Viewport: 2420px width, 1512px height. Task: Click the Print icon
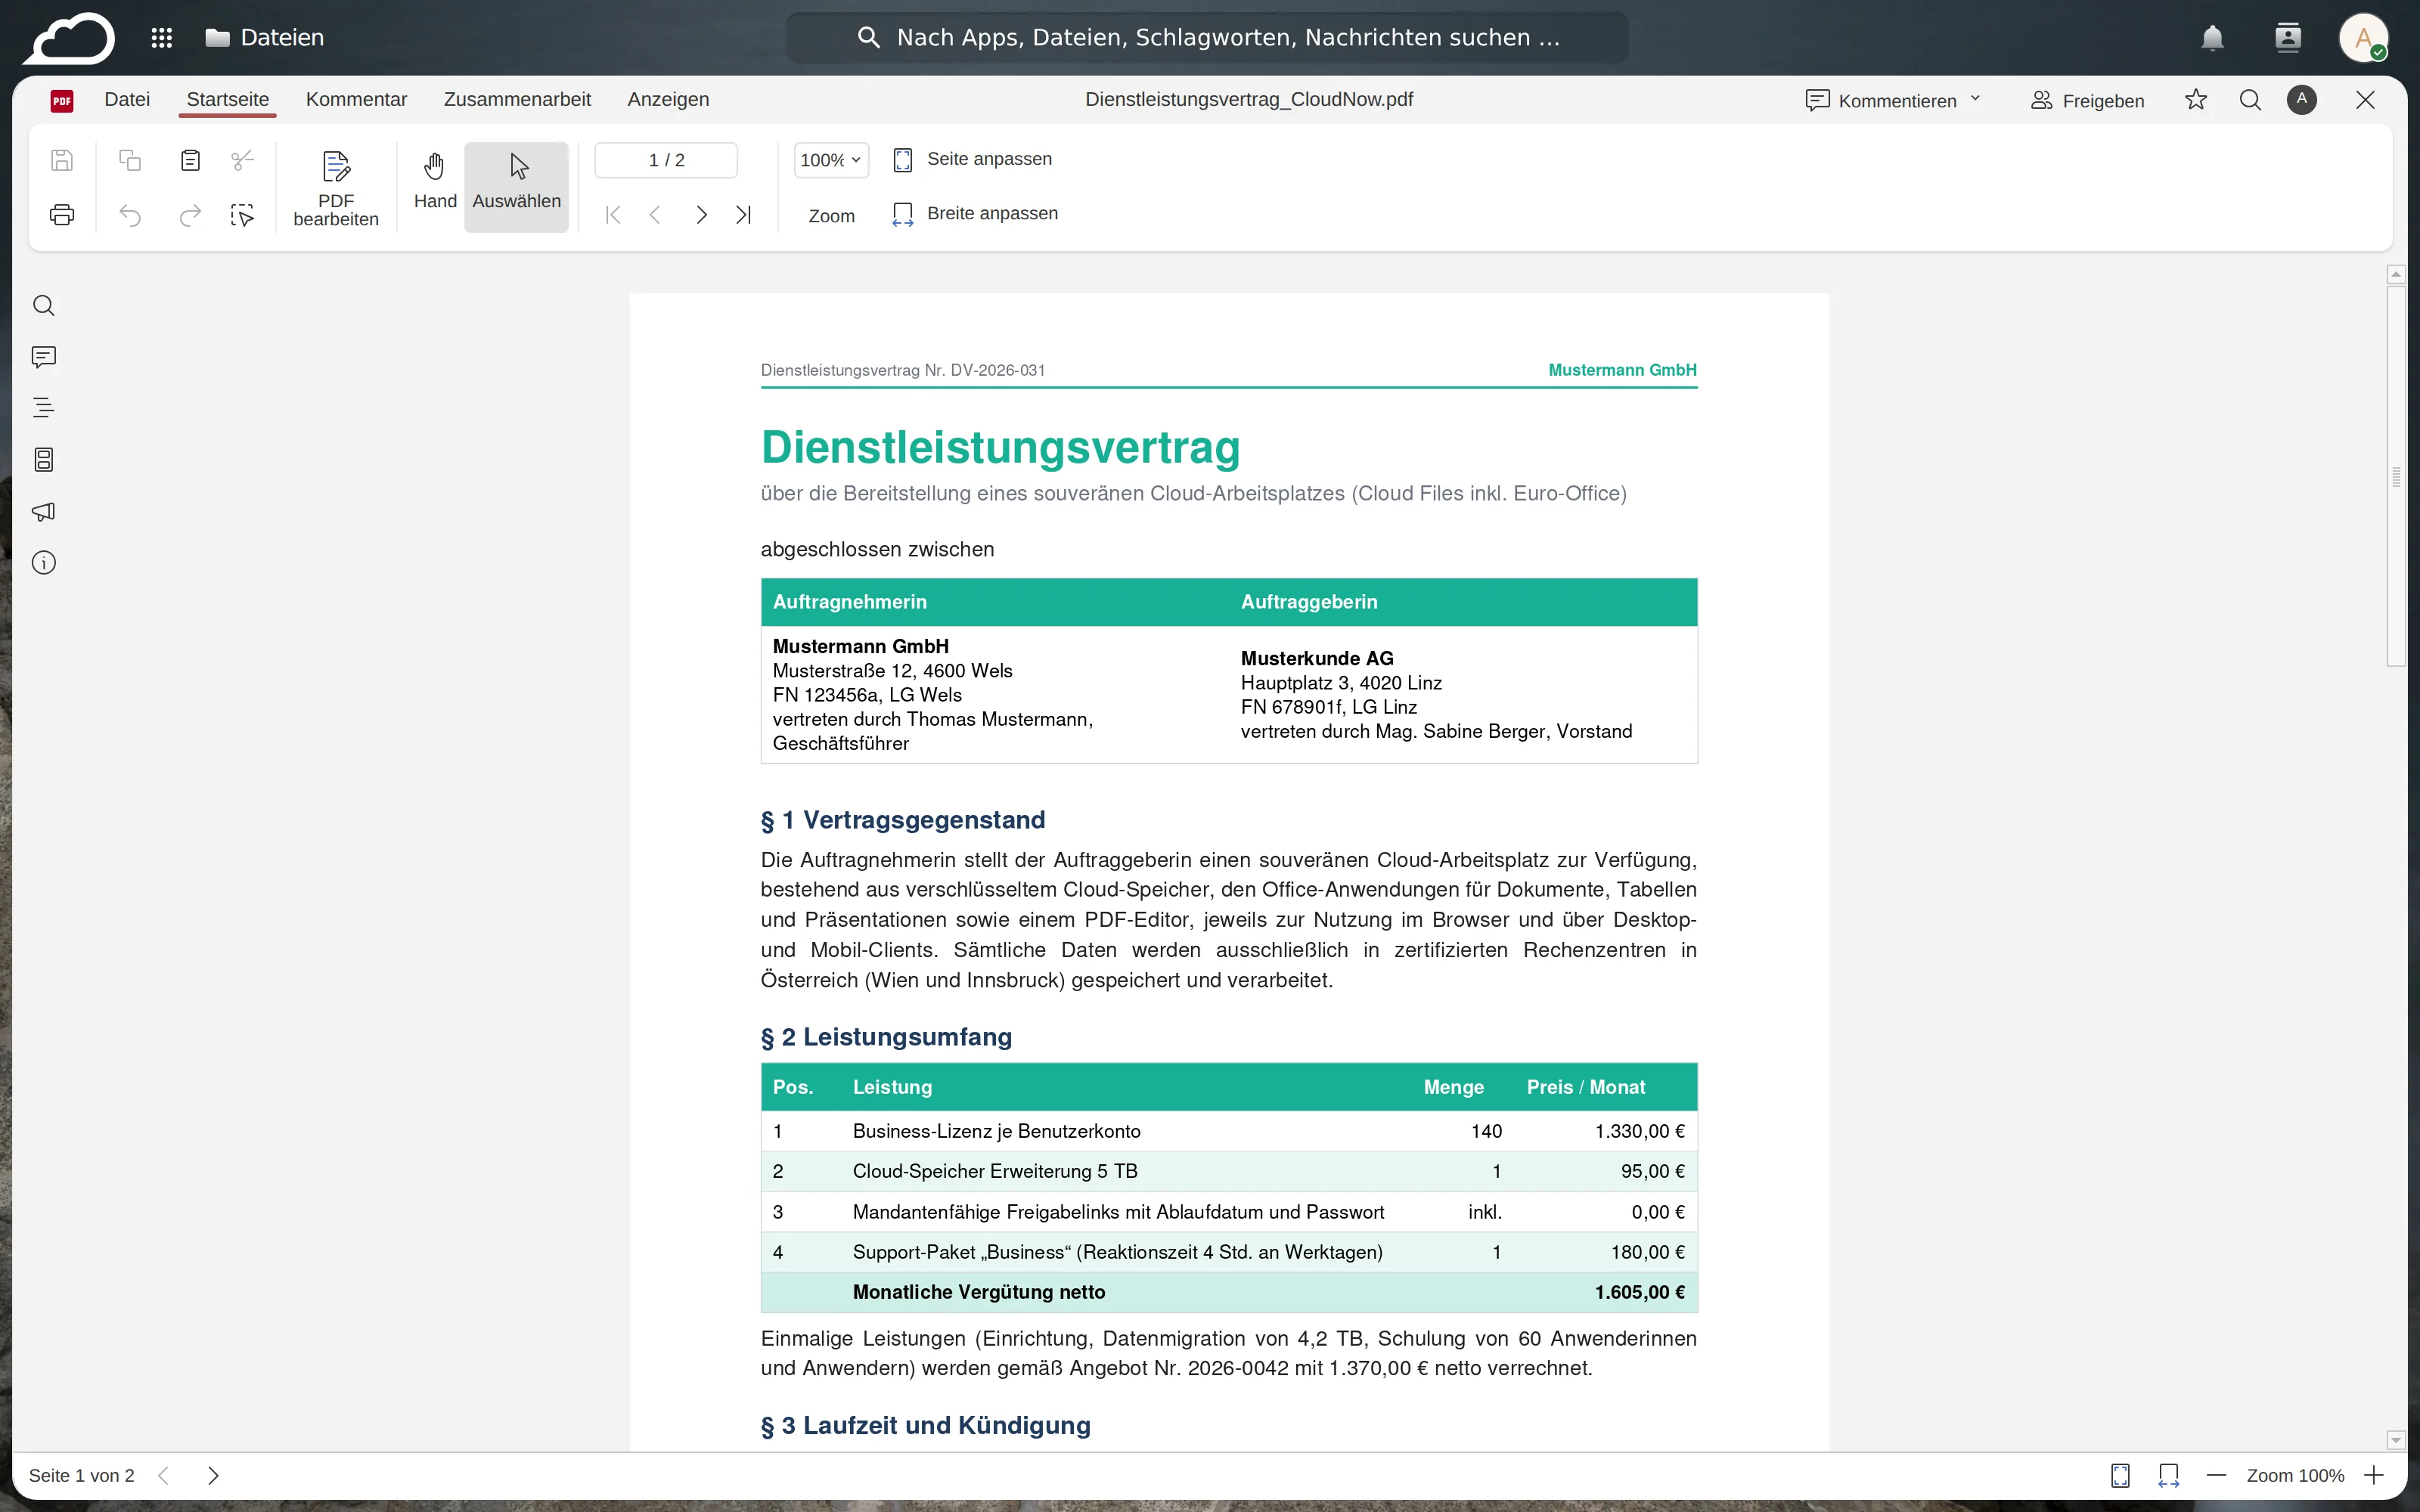click(x=62, y=215)
